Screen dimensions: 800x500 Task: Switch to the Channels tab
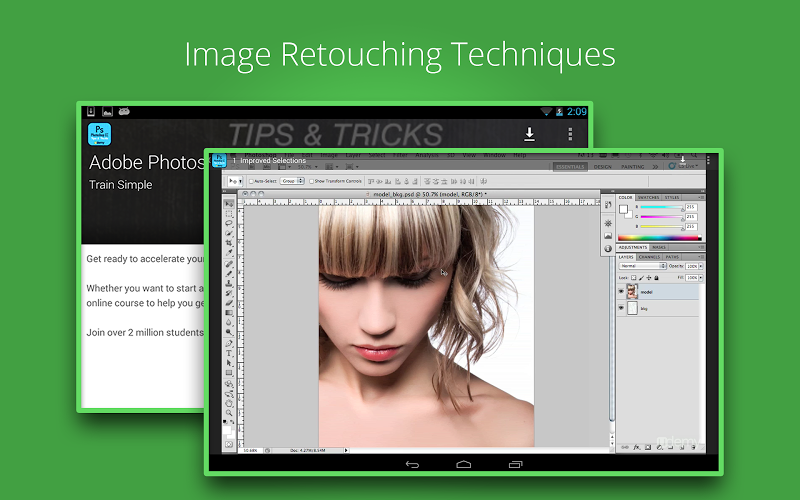point(650,257)
